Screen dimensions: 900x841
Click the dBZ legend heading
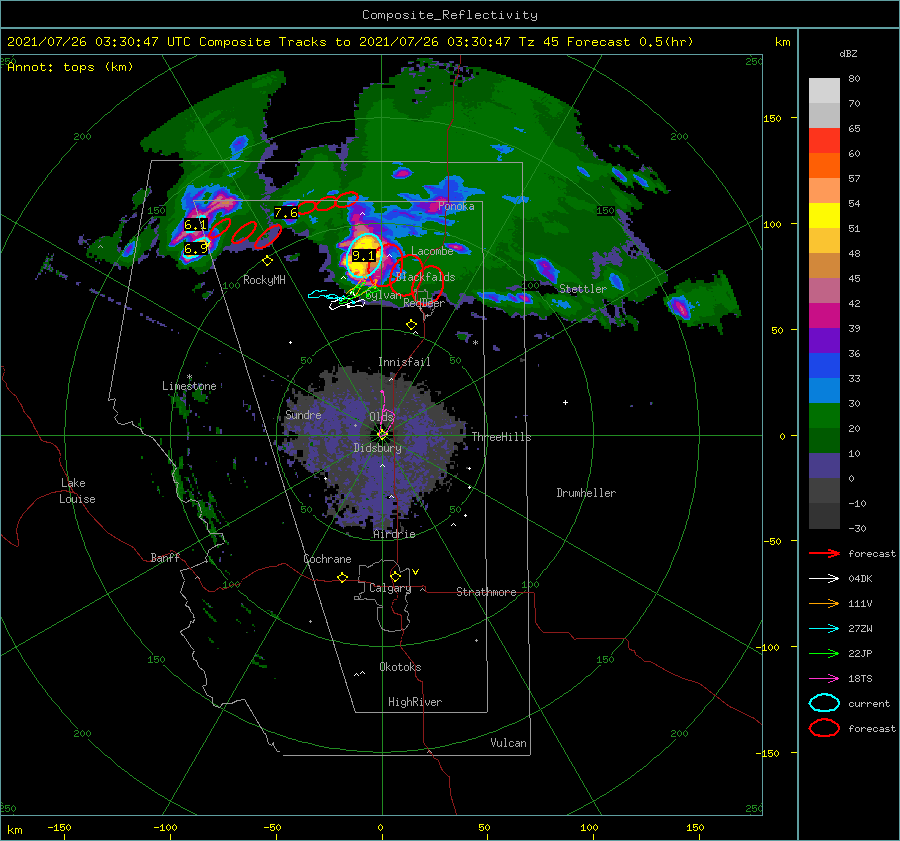(848, 53)
